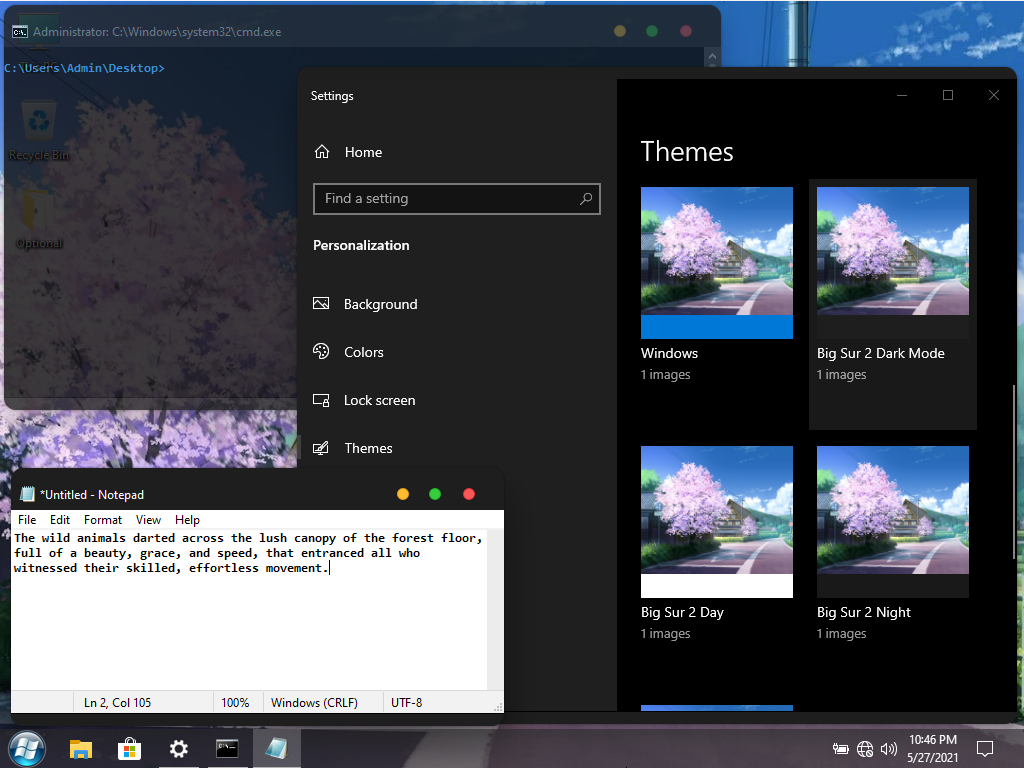Click the battery power tray icon

tap(840, 749)
